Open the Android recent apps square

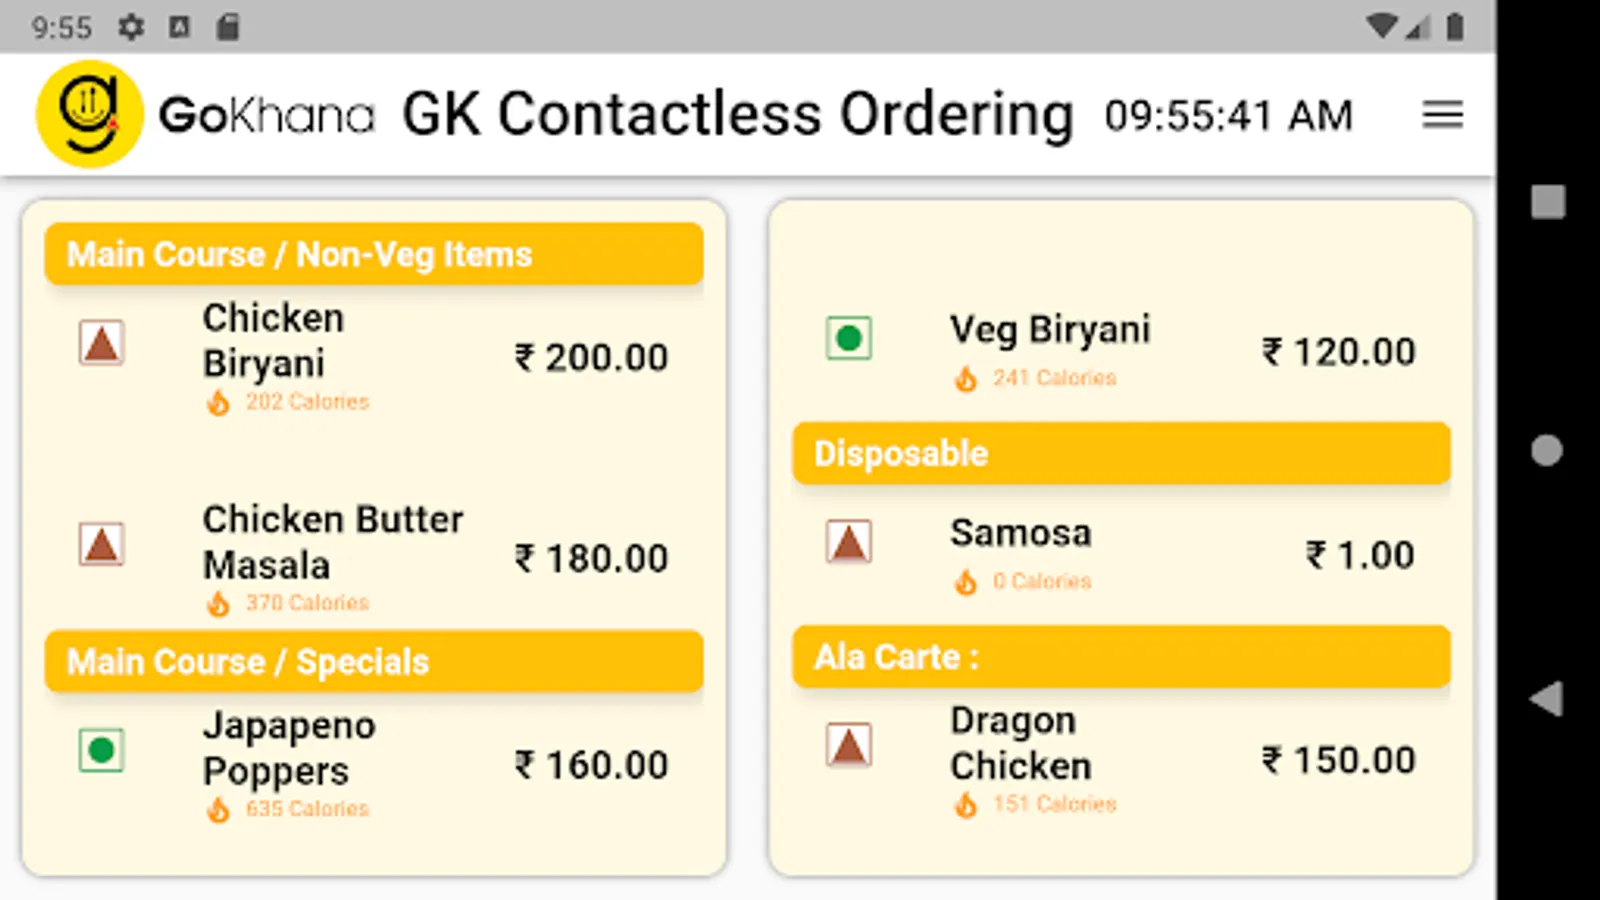1547,202
